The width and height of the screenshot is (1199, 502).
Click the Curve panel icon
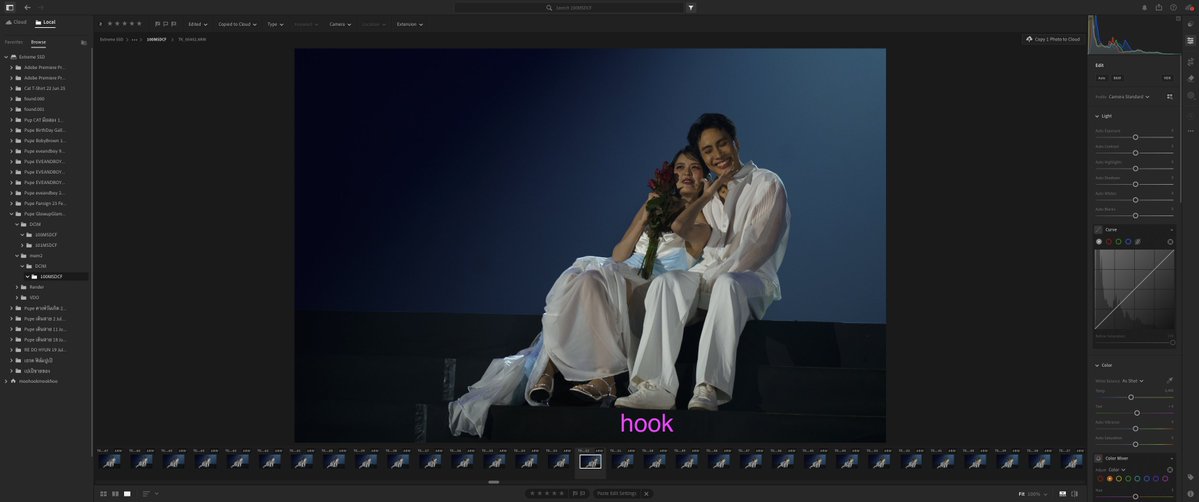[1099, 230]
